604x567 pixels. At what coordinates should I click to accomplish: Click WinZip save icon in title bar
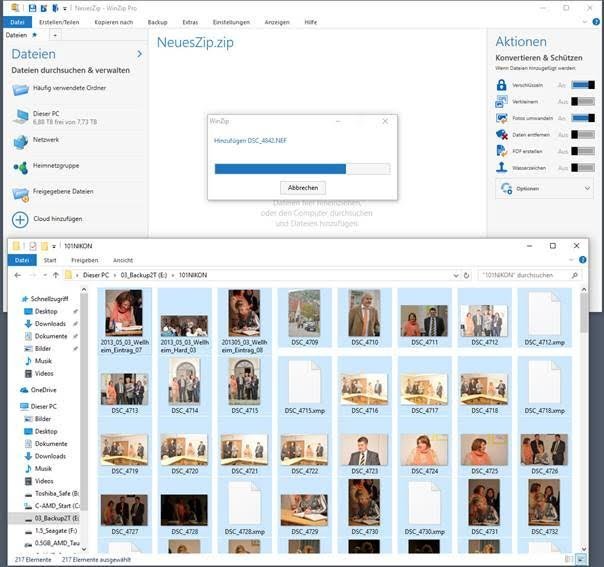point(32,8)
